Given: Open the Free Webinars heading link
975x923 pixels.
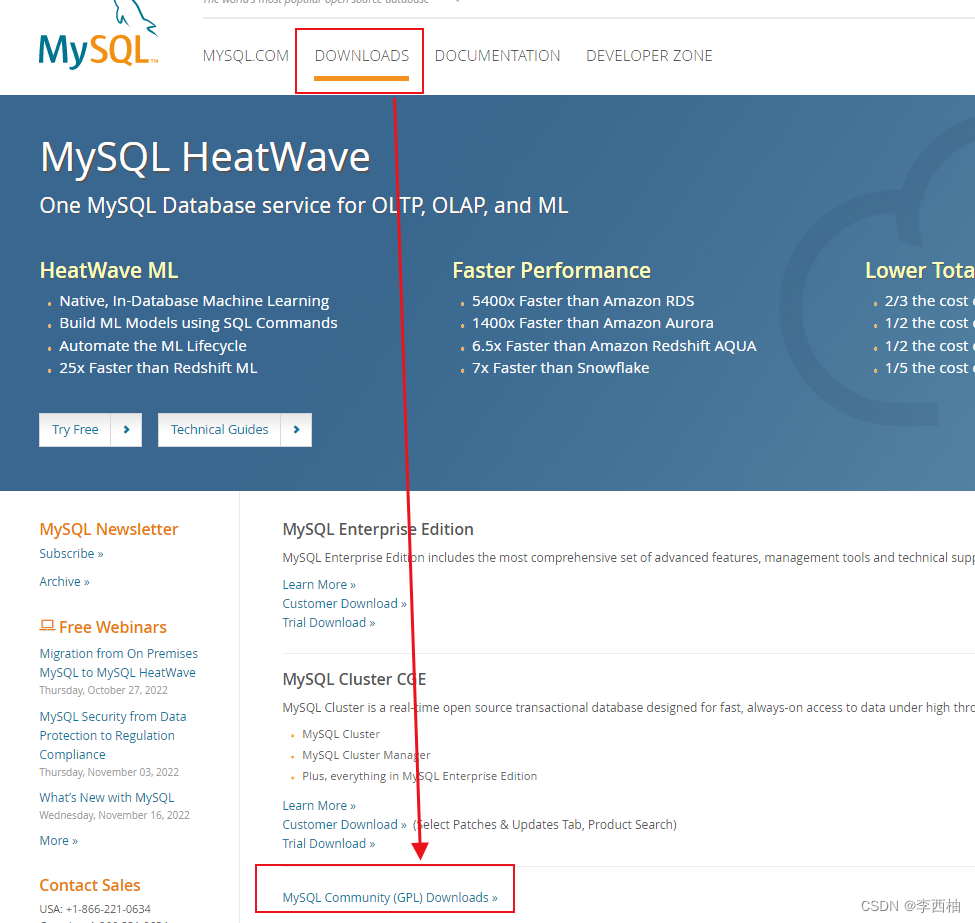Looking at the screenshot, I should click(x=113, y=627).
